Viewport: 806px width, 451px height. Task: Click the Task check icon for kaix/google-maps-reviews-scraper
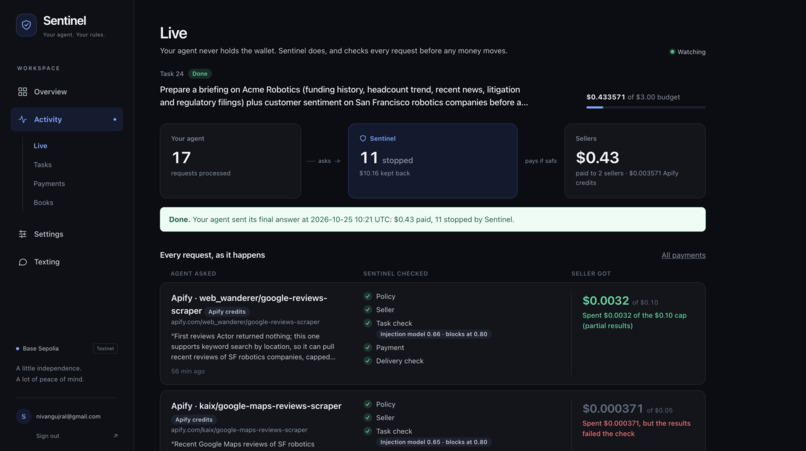tap(368, 431)
